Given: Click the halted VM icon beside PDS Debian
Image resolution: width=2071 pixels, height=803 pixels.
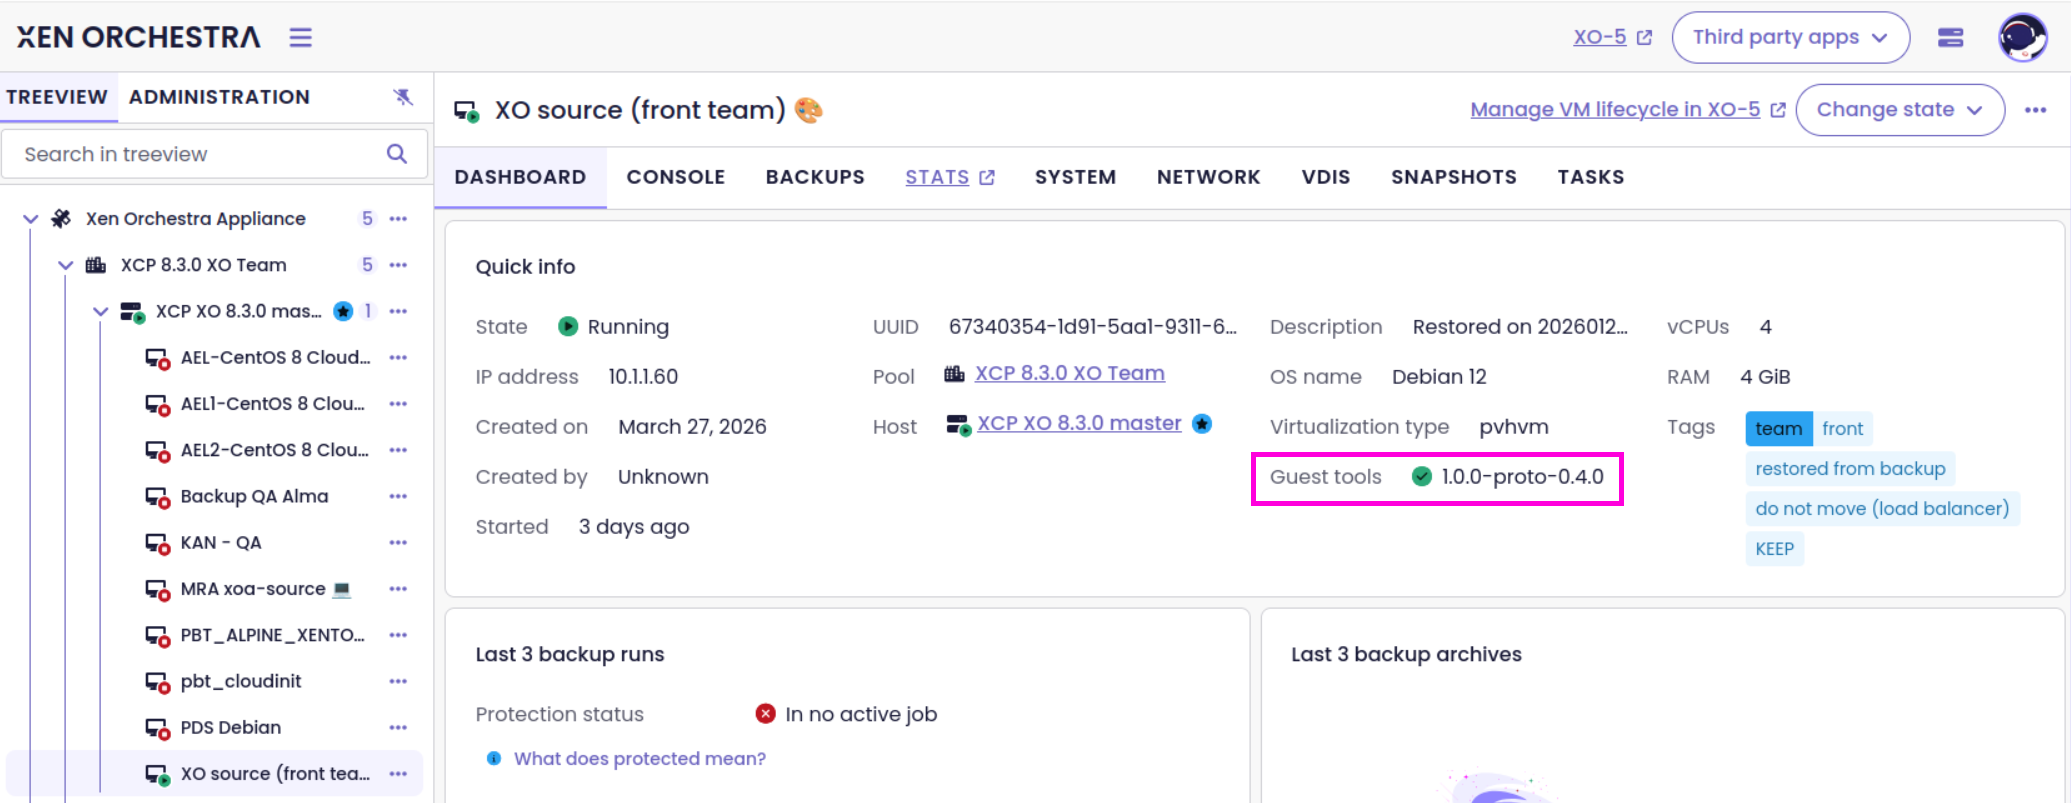Looking at the screenshot, I should coord(157,728).
